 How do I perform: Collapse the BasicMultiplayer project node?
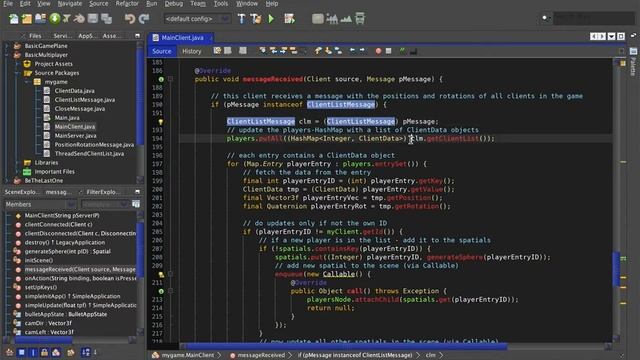pyautogui.click(x=7, y=55)
